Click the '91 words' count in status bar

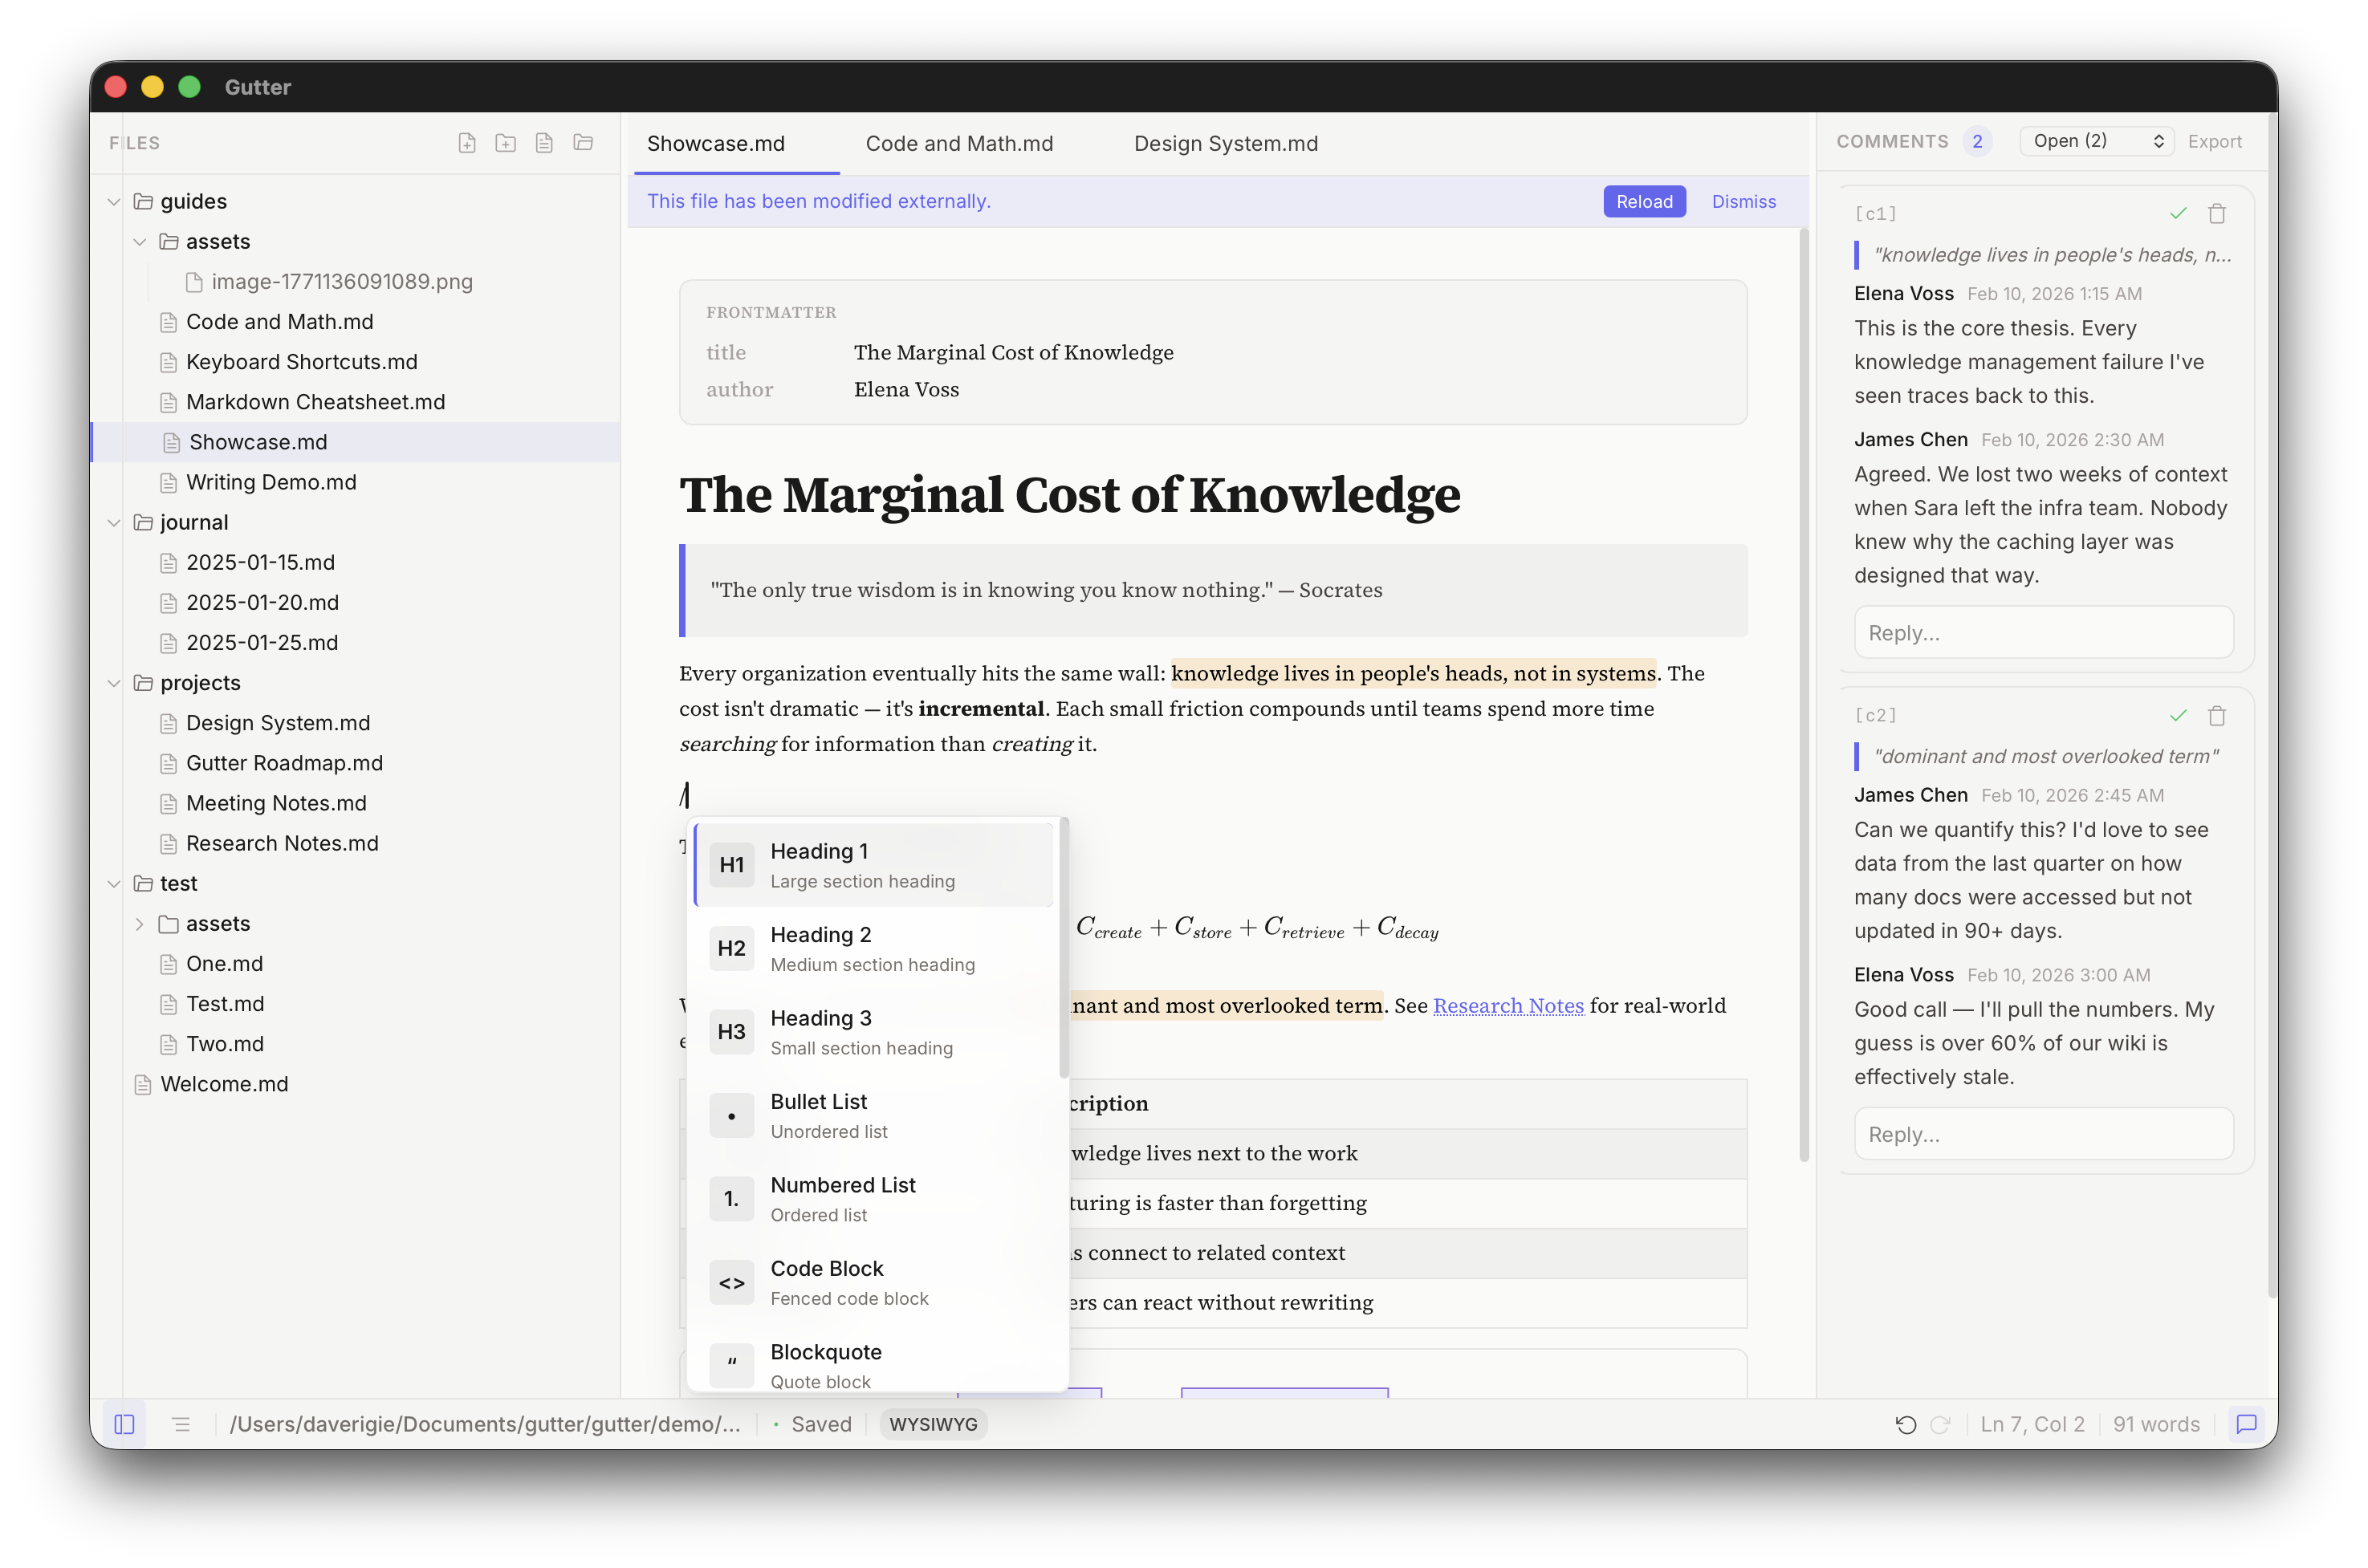[2155, 1424]
